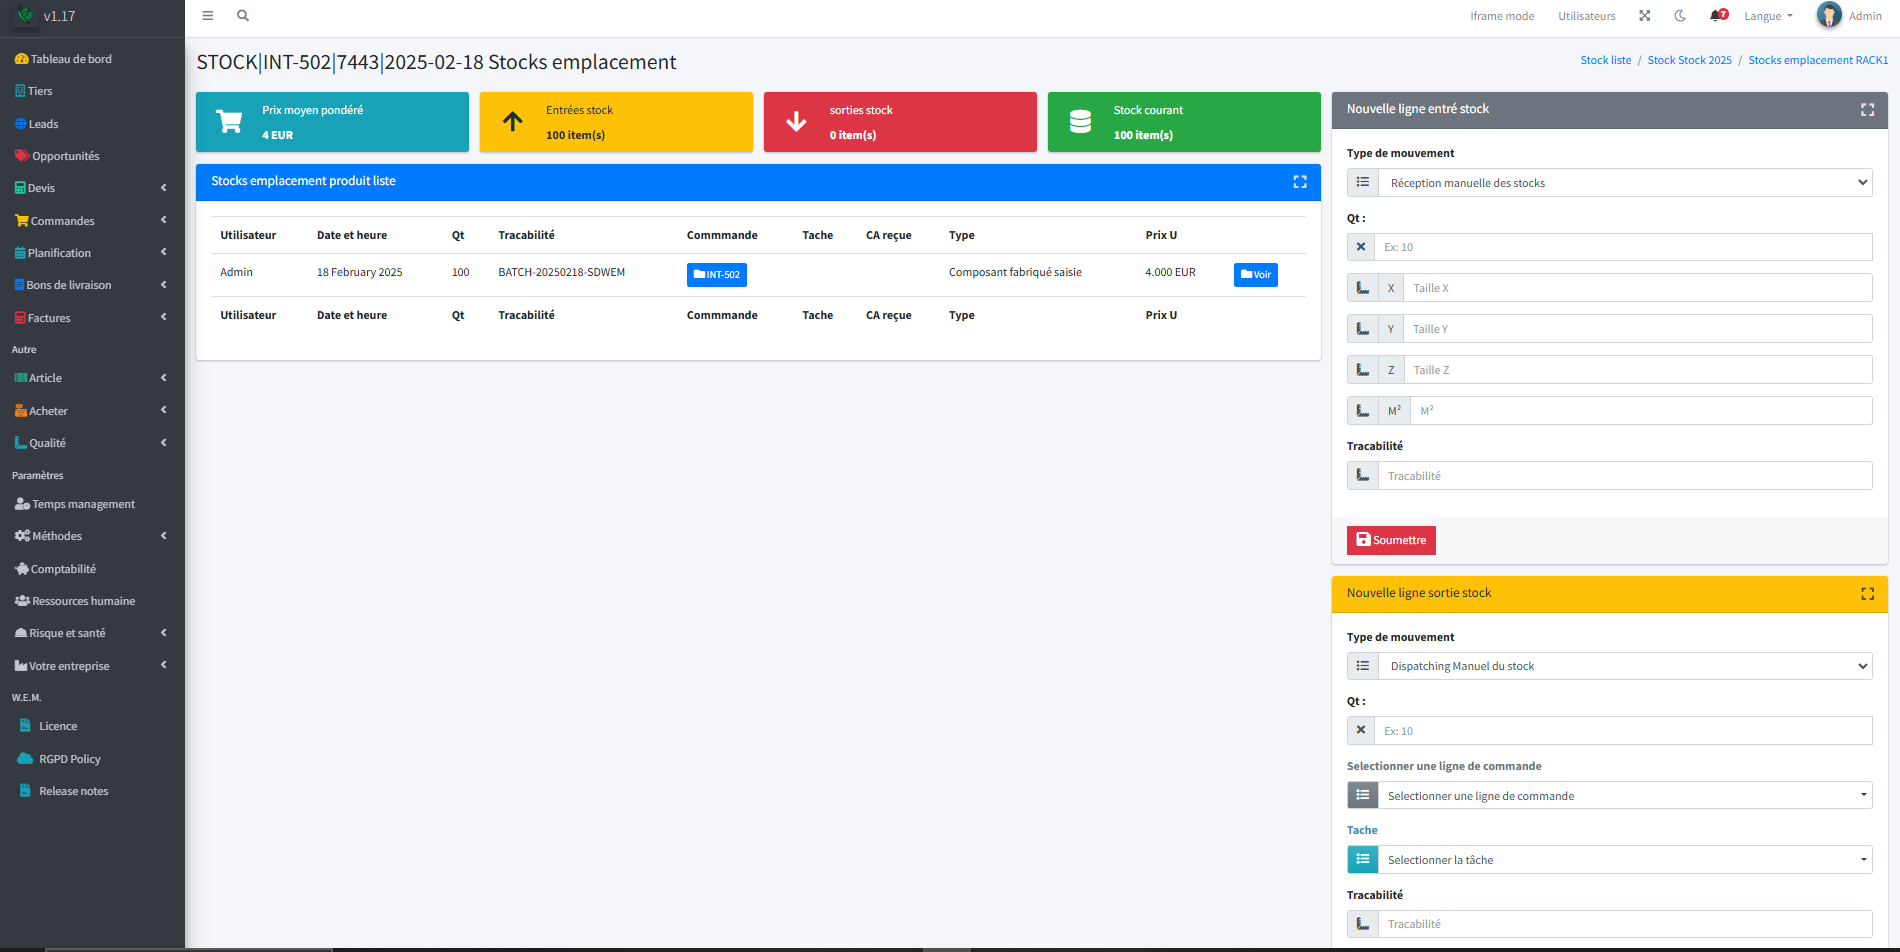The image size is (1900, 952).
Task: Open the Dispatching Manuel du stock dropdown
Action: 1624,666
